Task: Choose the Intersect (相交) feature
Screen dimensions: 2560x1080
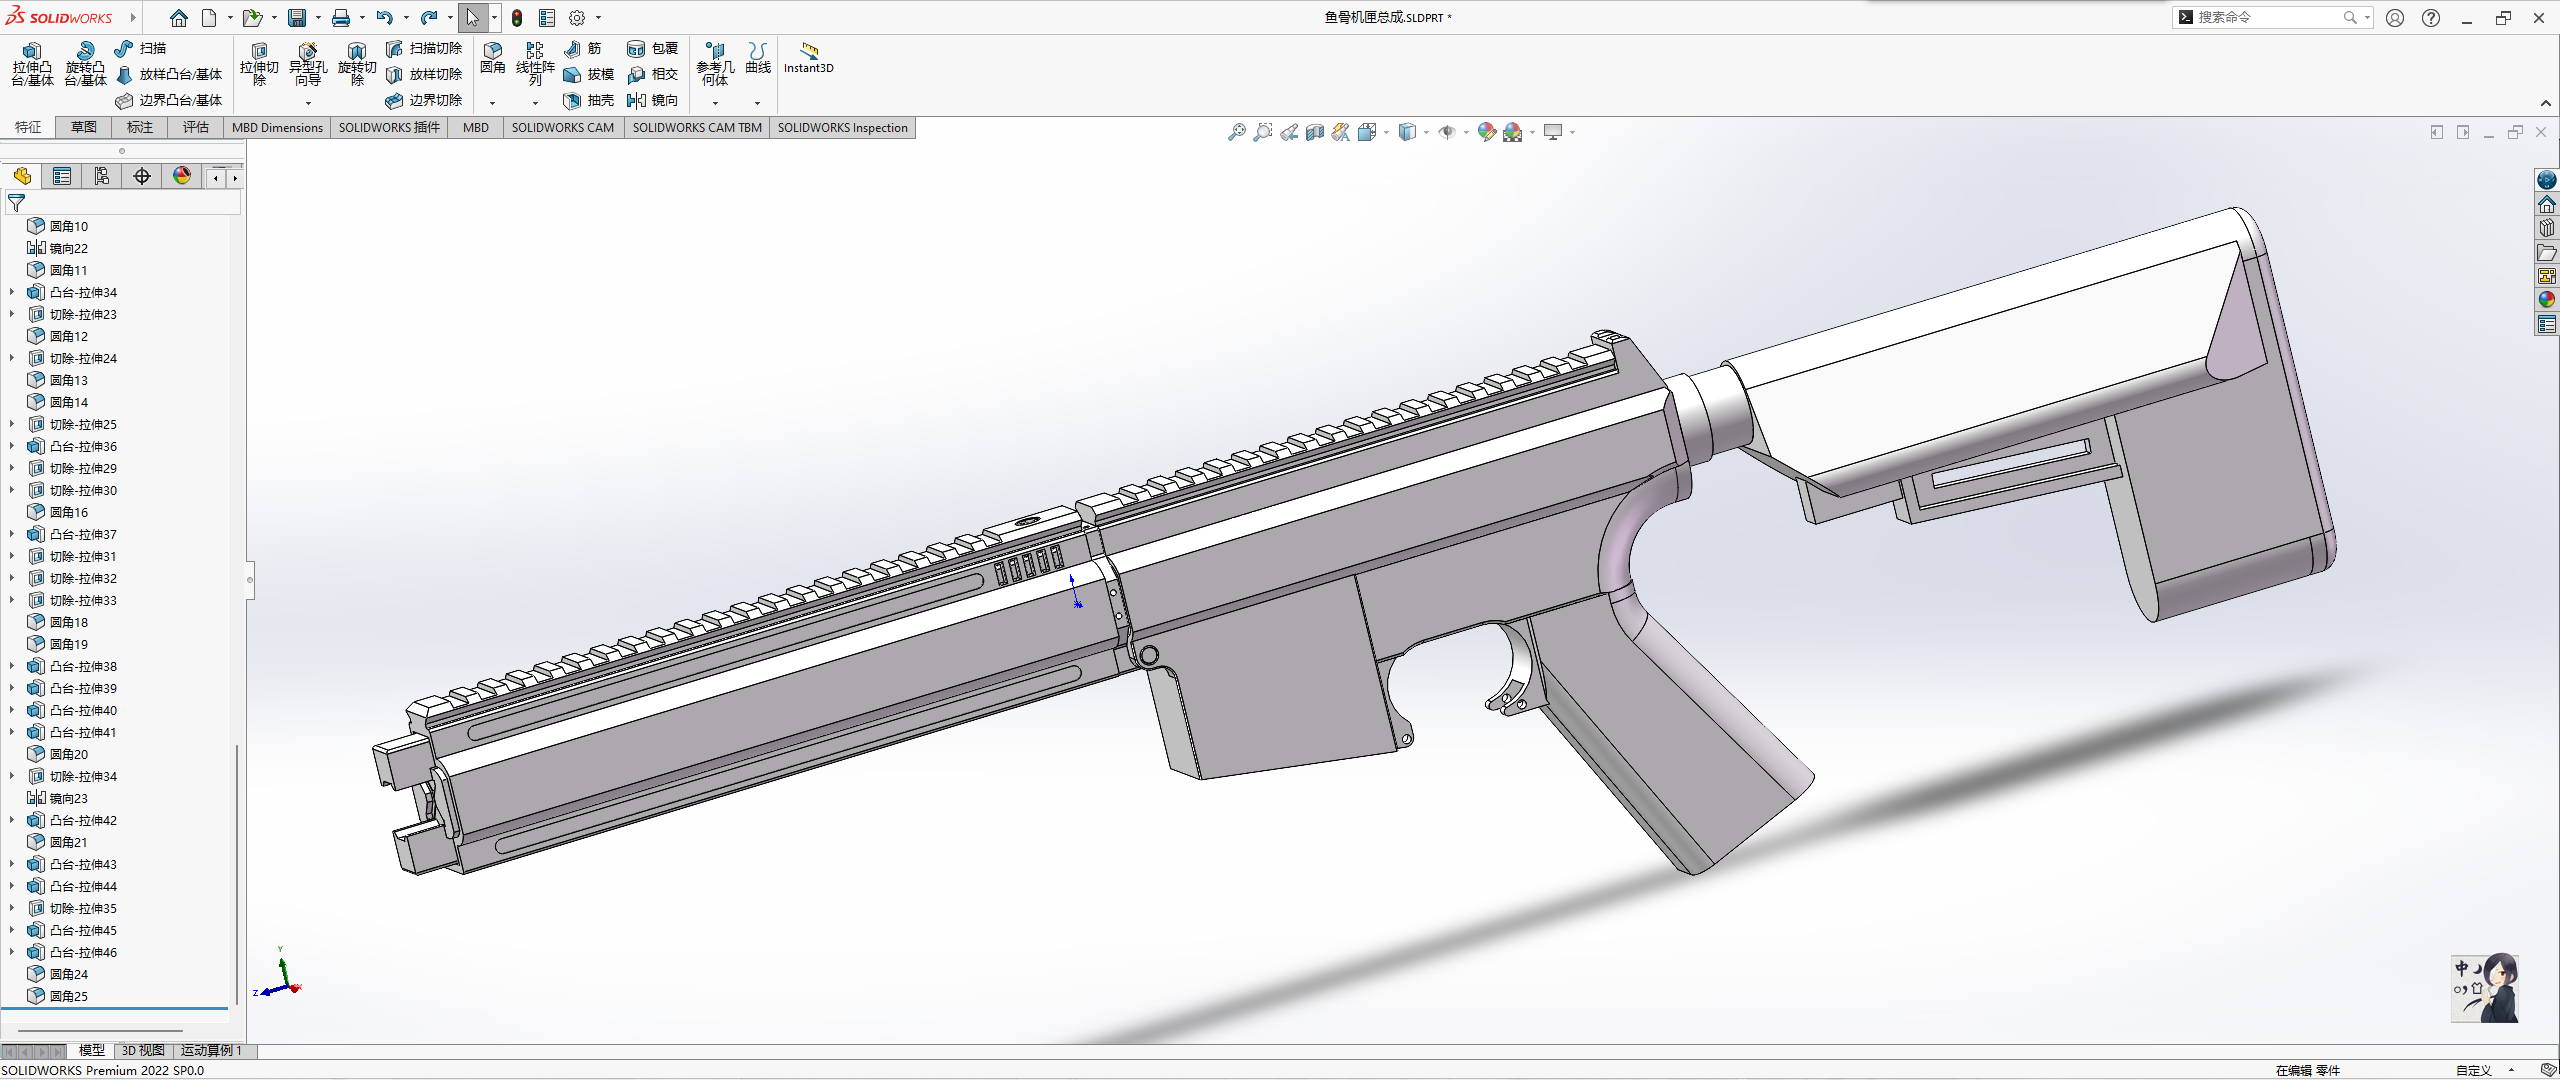Action: [x=653, y=74]
